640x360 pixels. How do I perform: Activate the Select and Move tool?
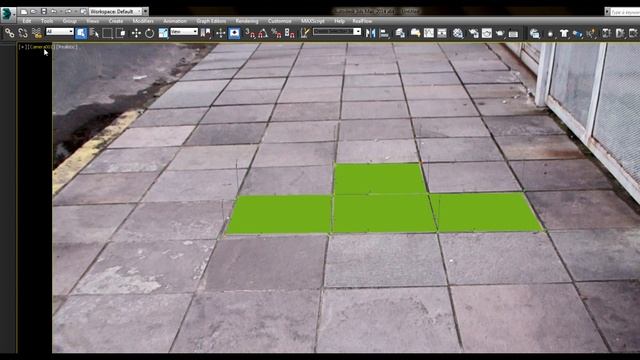tap(136, 33)
